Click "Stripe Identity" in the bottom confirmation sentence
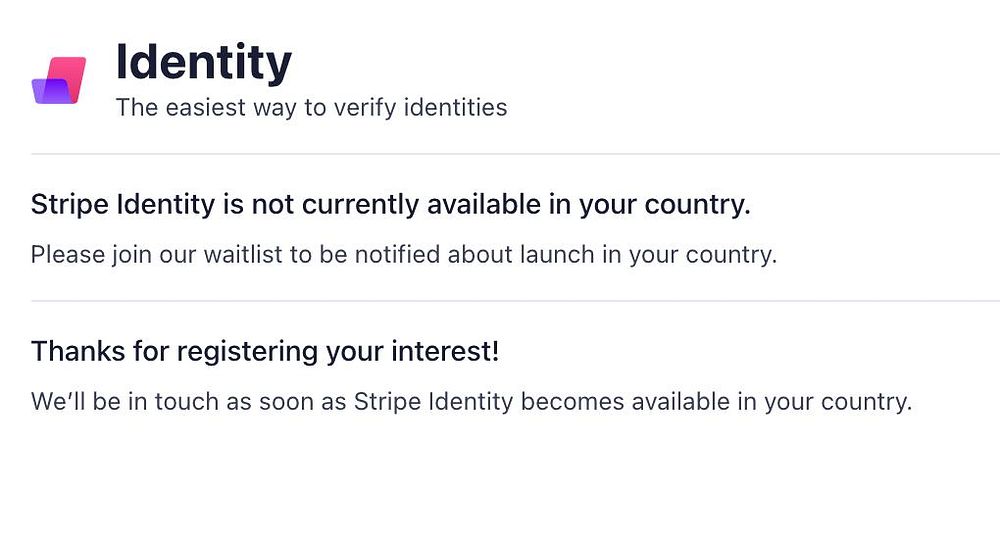Screen dimensions: 1000x543 pos(433,402)
